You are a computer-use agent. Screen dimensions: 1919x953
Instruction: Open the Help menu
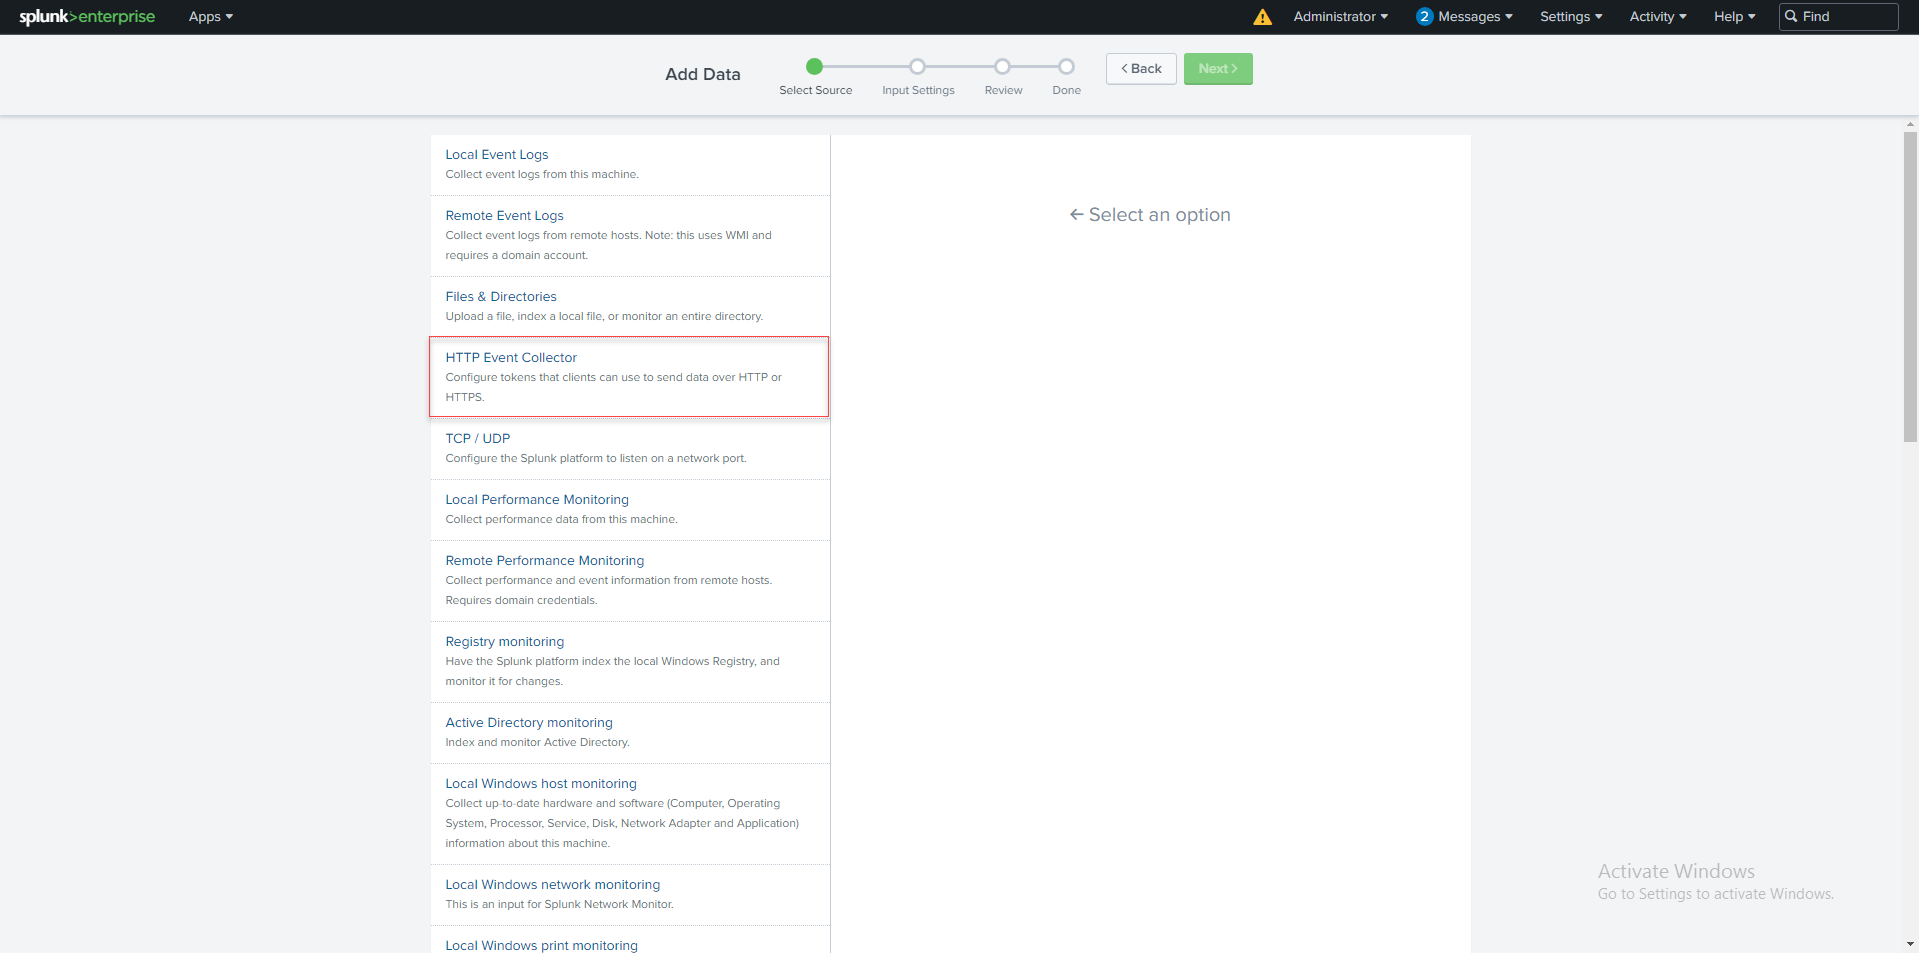[x=1733, y=16]
